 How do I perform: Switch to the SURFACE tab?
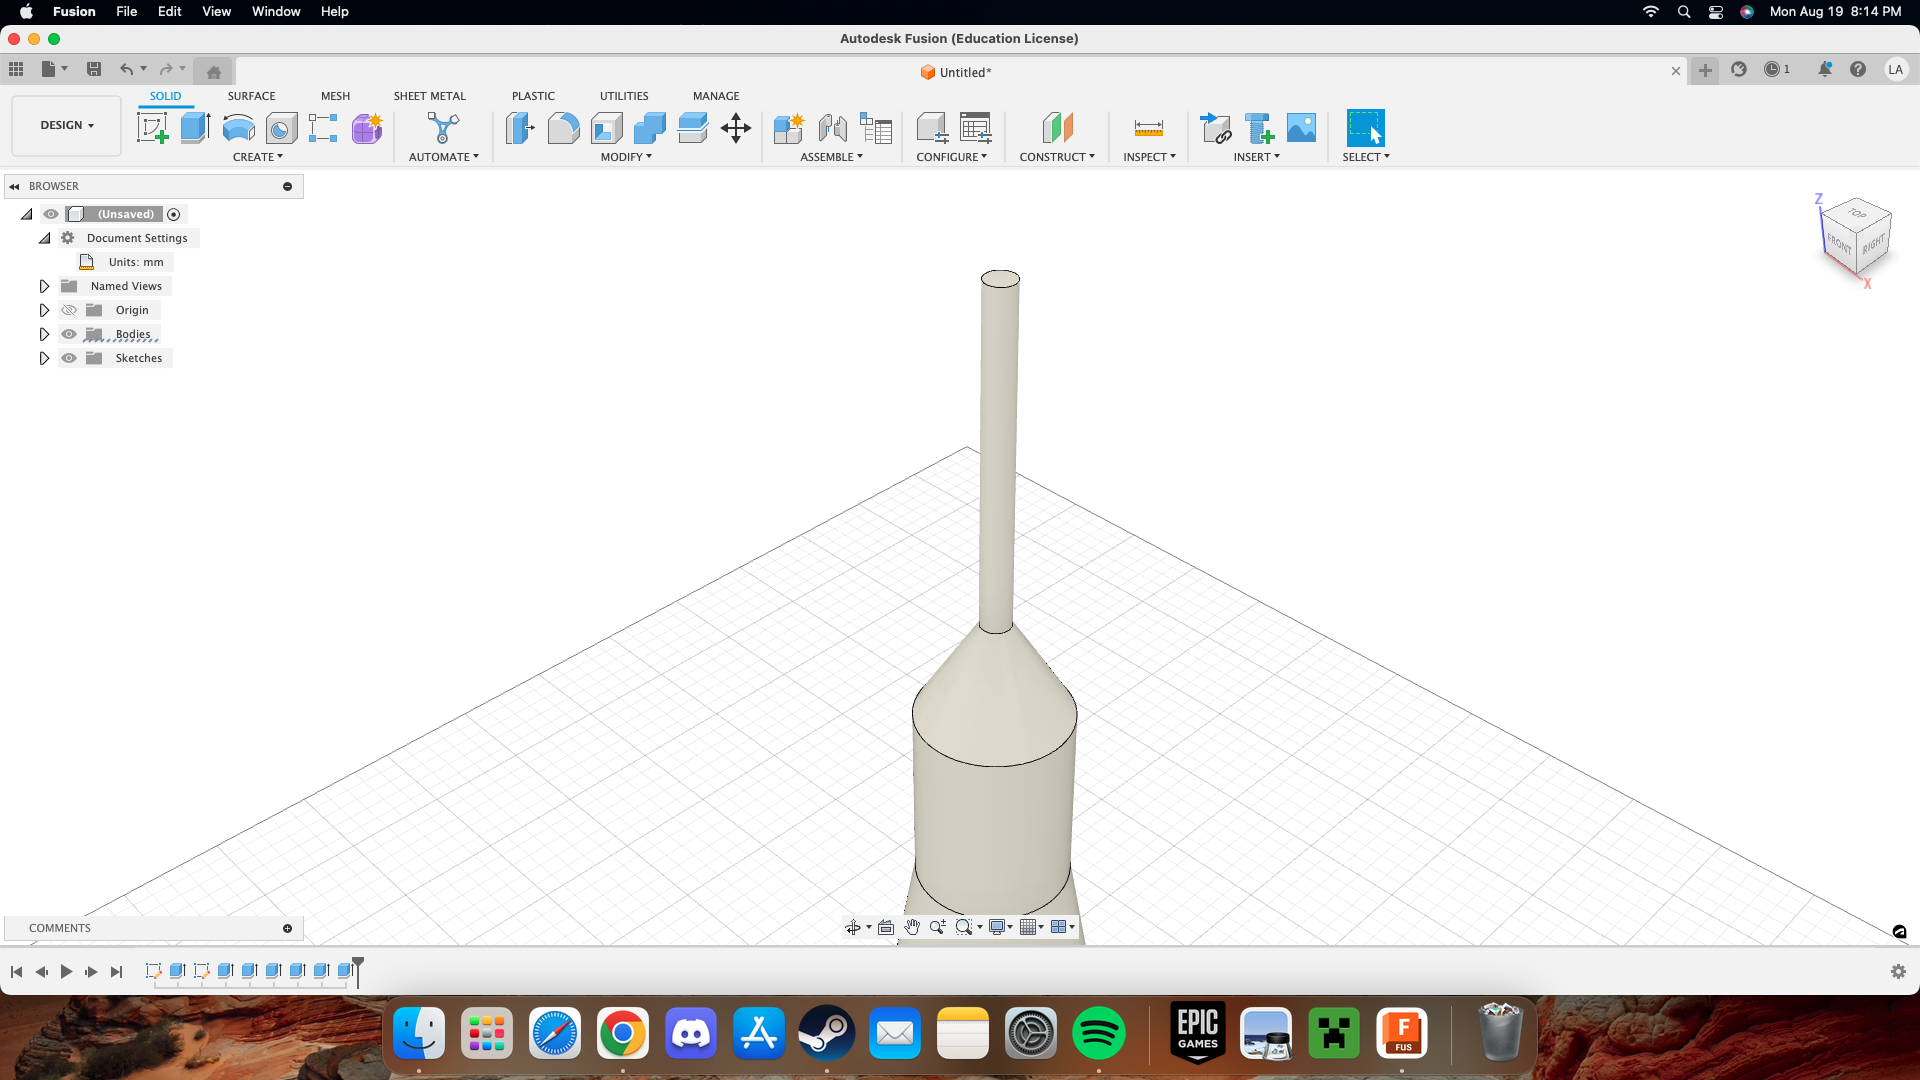click(252, 95)
